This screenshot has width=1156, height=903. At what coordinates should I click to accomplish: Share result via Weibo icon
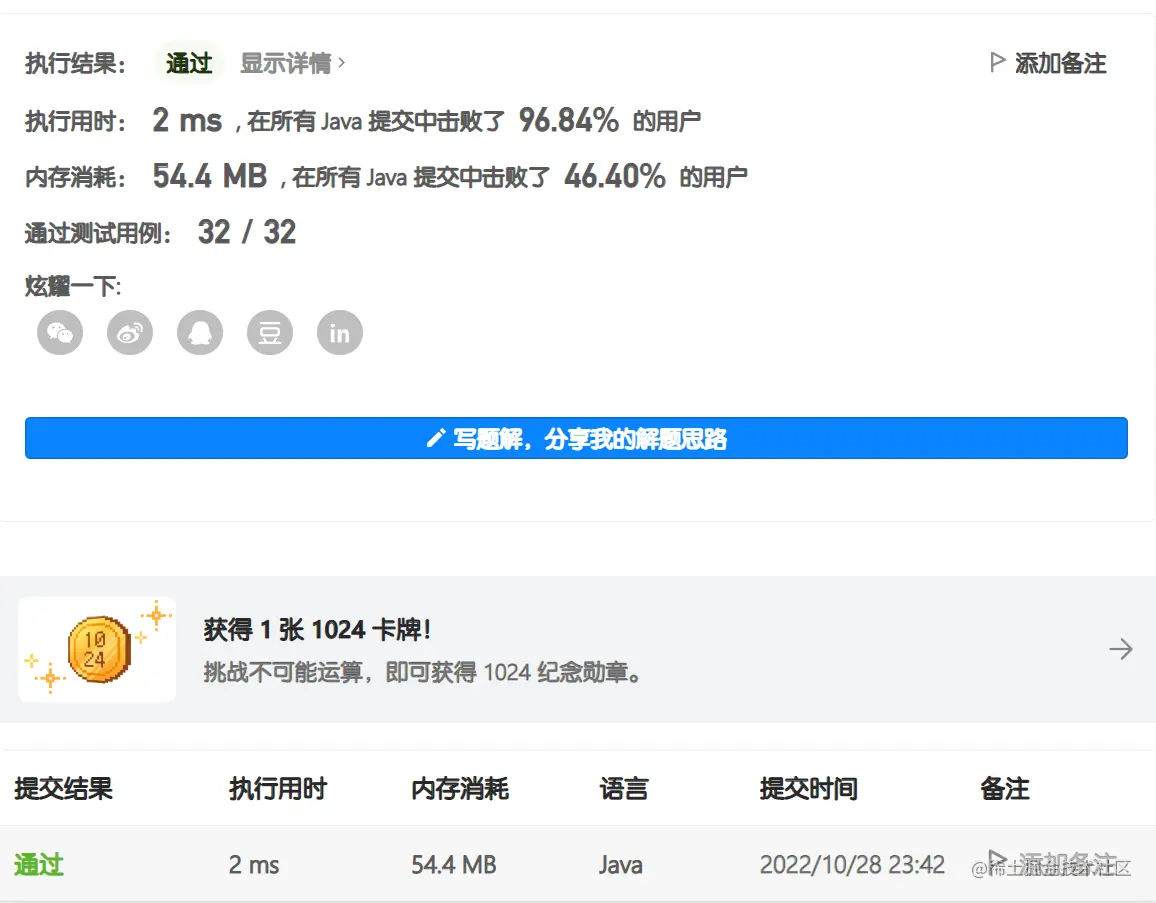130,332
